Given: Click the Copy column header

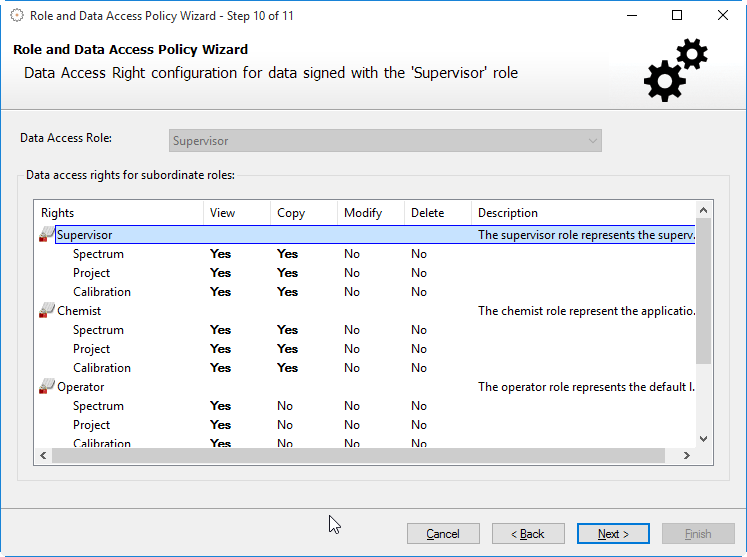Looking at the screenshot, I should click(303, 213).
